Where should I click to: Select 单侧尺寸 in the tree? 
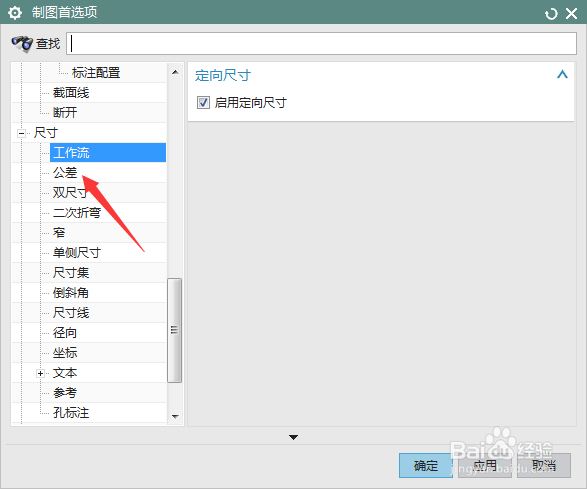click(77, 253)
